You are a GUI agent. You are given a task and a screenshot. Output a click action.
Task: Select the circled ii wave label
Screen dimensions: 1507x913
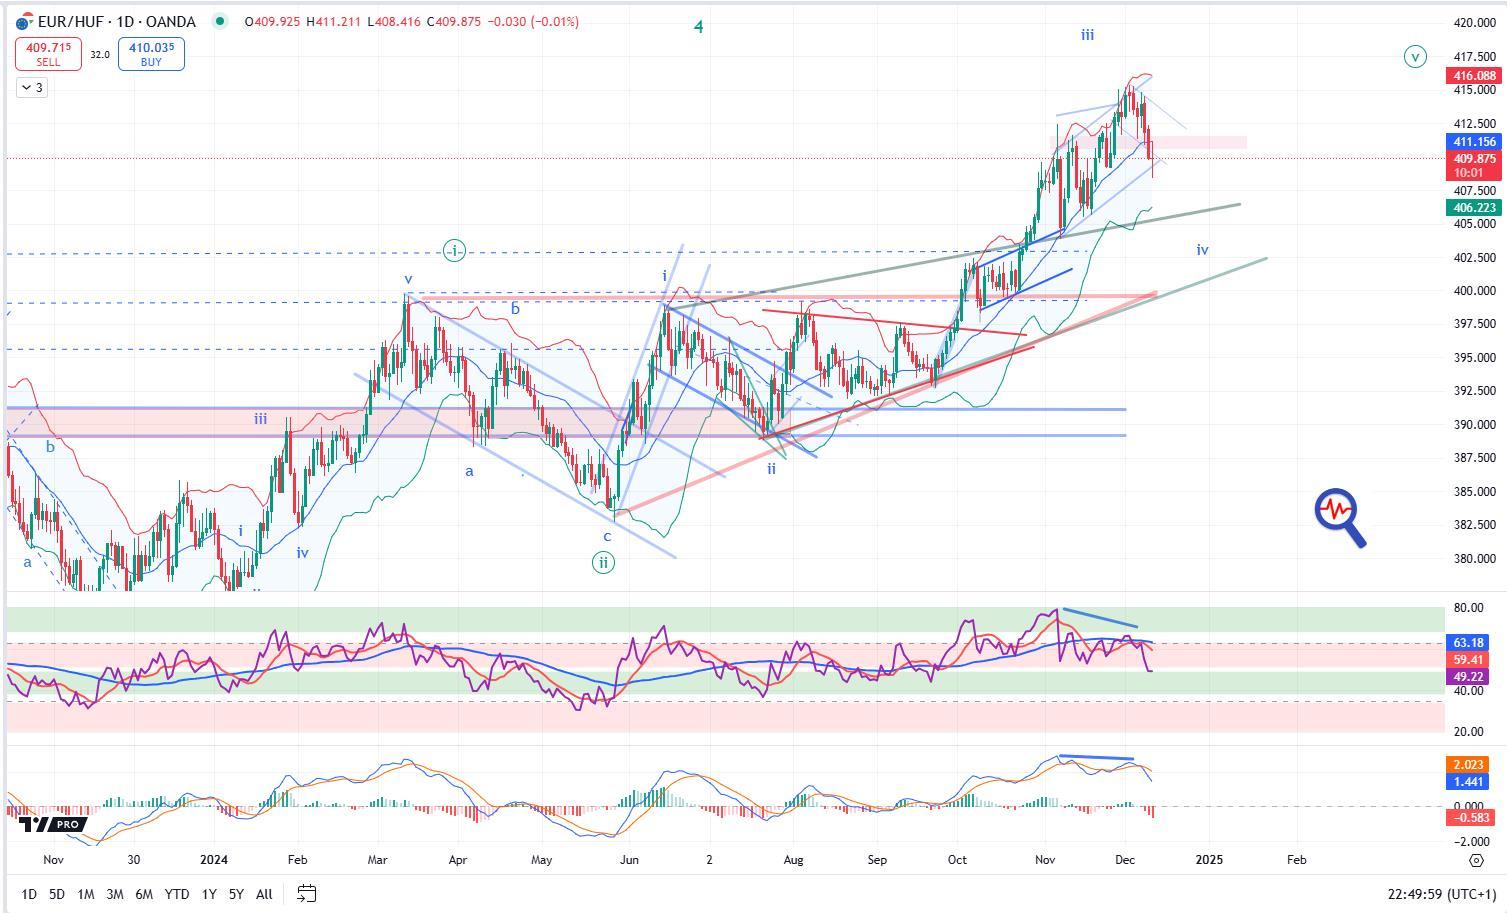tap(603, 563)
